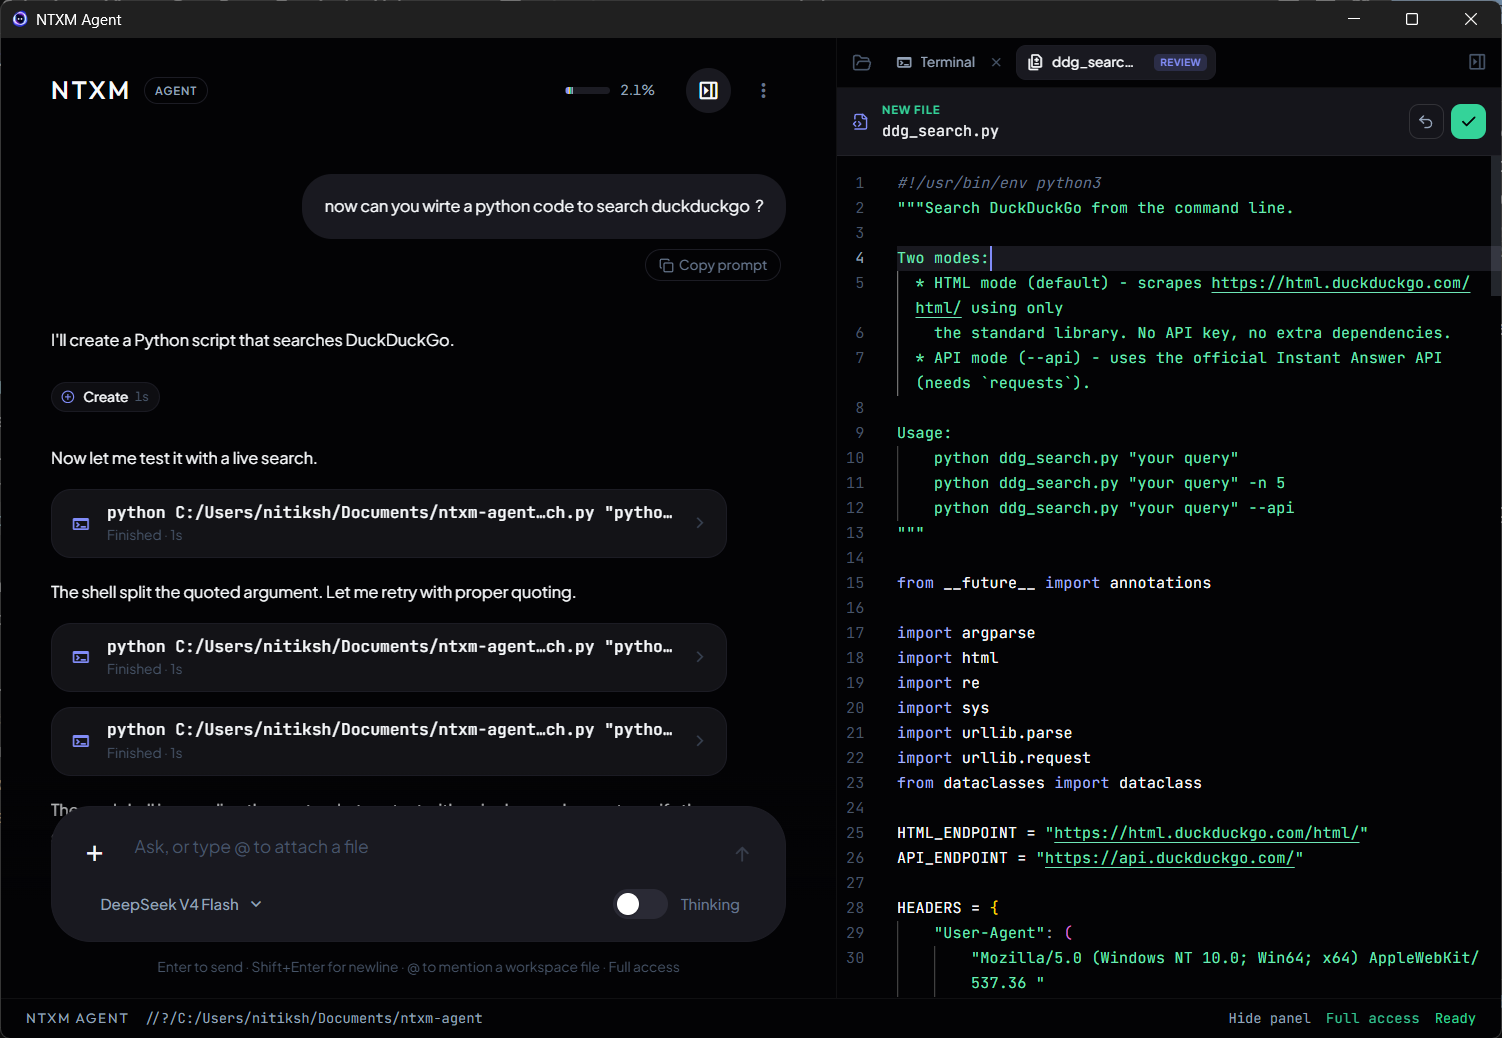The height and width of the screenshot is (1038, 1502).
Task: Accept the new file with the green checkmark
Action: click(x=1468, y=122)
